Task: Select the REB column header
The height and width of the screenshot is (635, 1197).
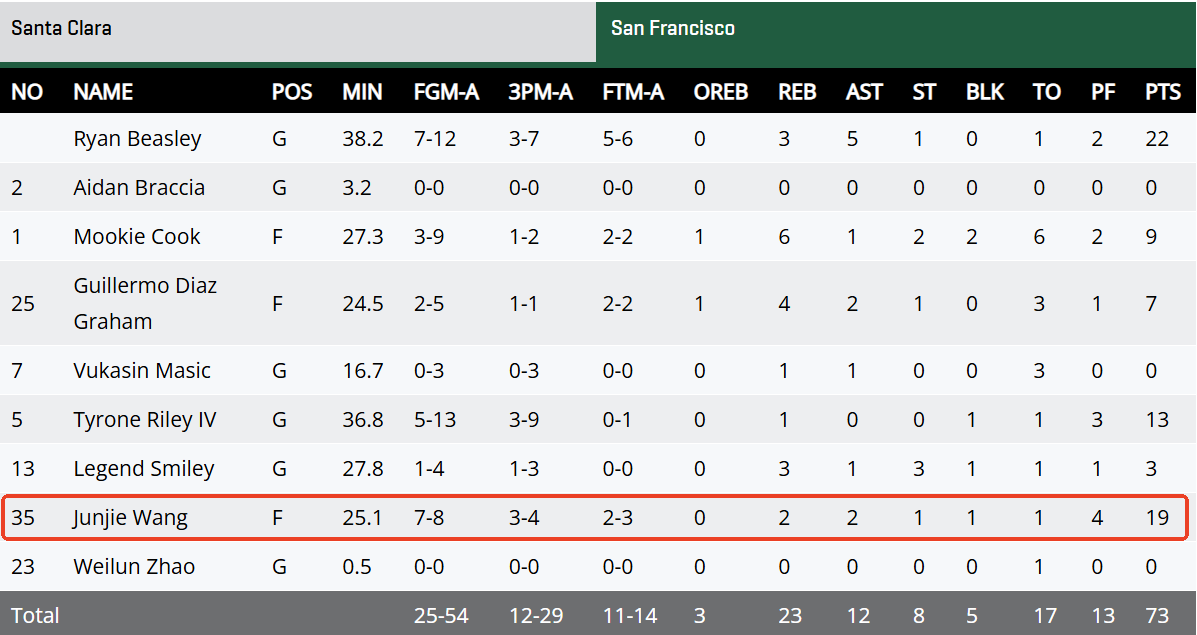Action: [x=797, y=92]
